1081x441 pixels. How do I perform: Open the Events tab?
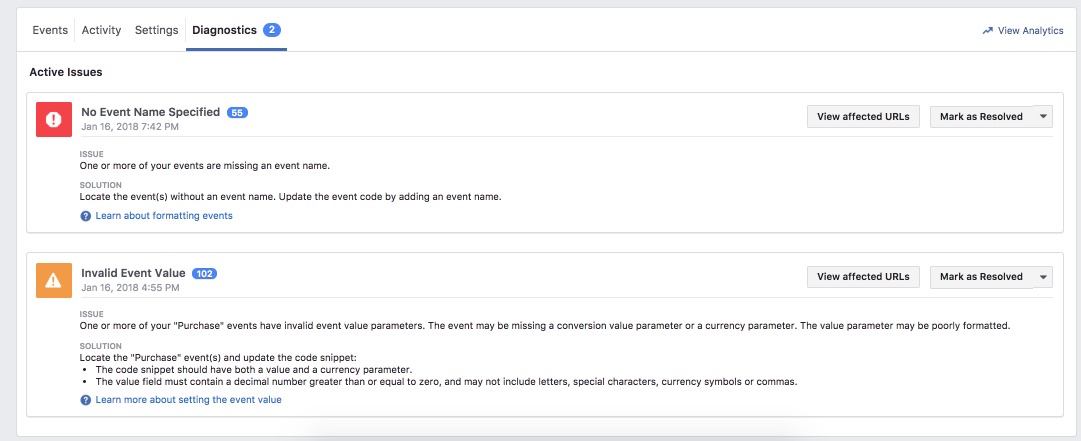point(50,30)
